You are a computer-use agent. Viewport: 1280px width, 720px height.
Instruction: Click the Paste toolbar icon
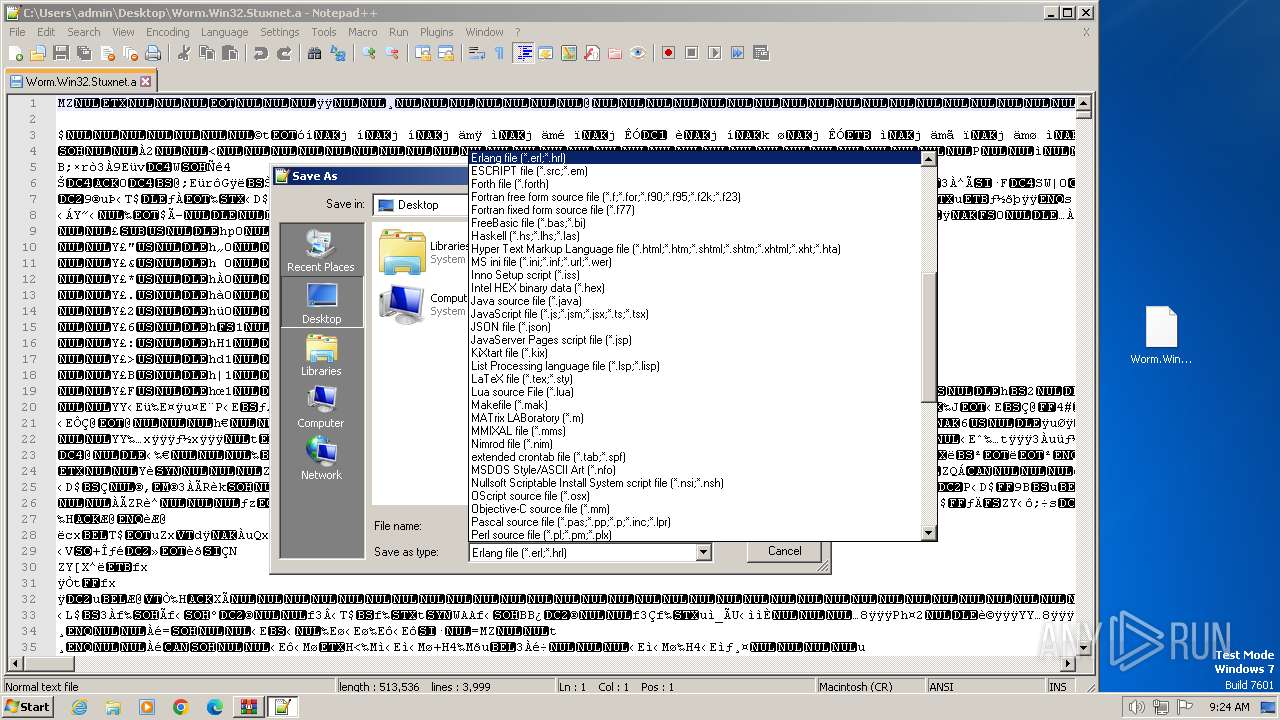[x=228, y=53]
